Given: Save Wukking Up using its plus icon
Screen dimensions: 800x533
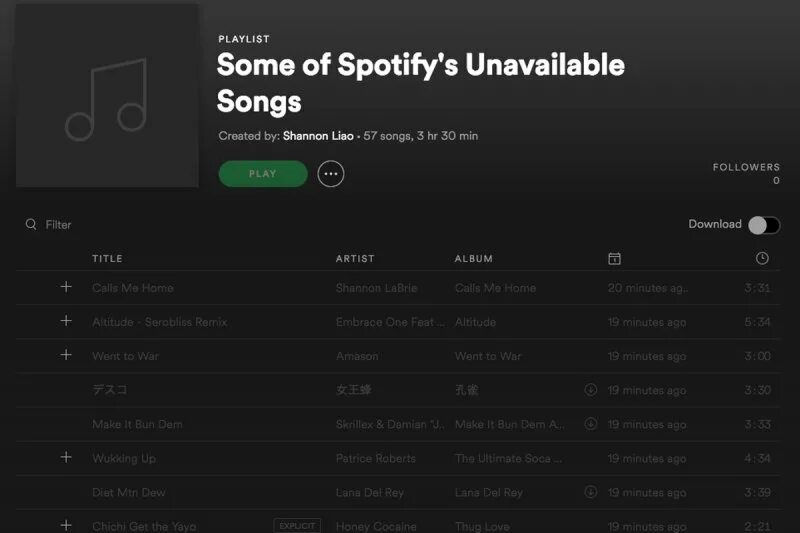Looking at the screenshot, I should [66, 457].
